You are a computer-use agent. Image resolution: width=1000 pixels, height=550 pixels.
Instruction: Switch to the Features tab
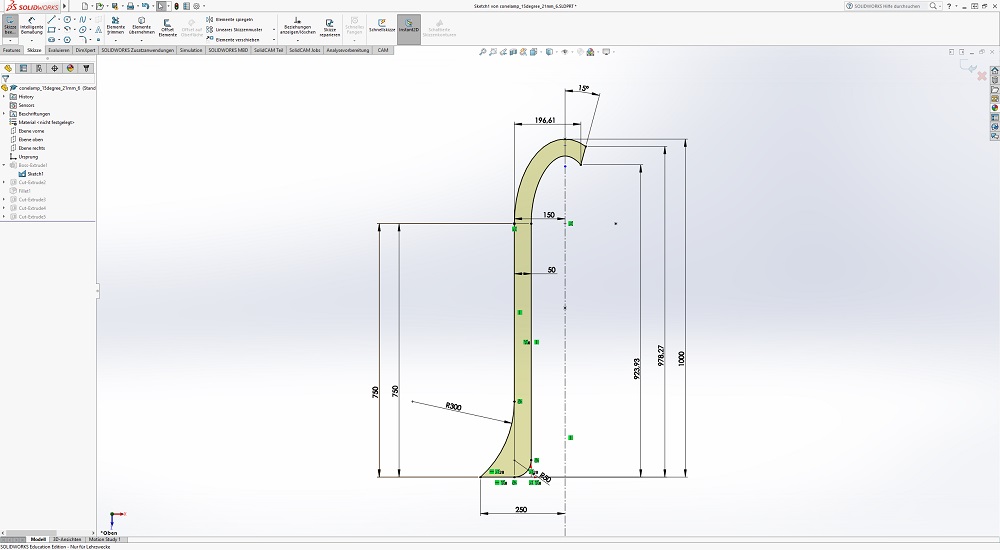click(x=11, y=50)
